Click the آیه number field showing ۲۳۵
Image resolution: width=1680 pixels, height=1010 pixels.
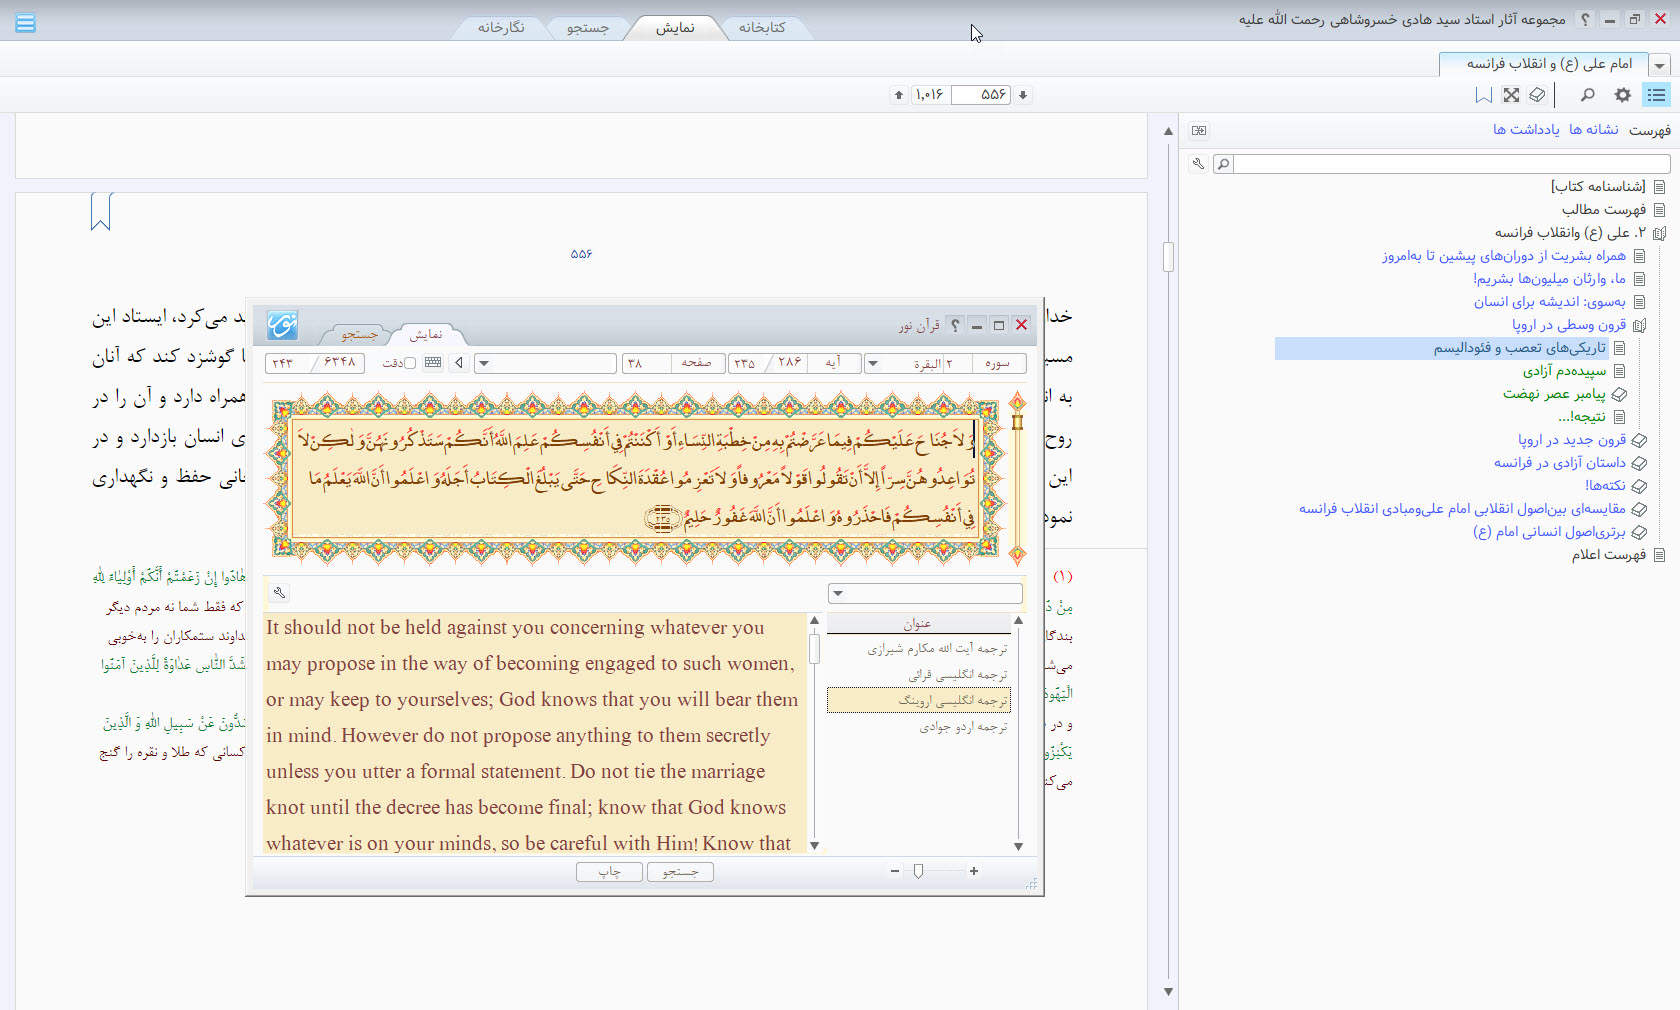click(x=745, y=363)
